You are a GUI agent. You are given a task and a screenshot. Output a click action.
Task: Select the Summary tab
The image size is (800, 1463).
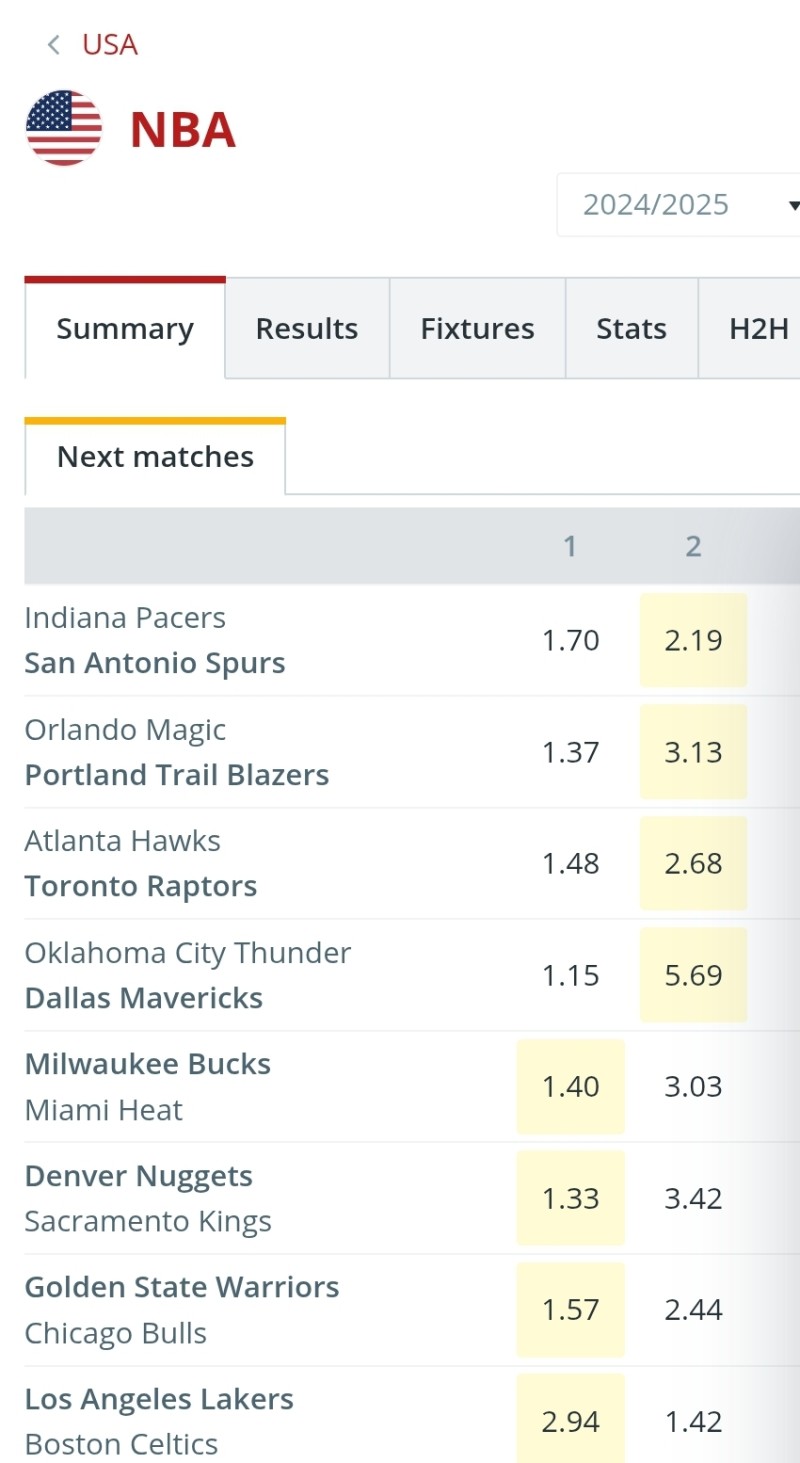pos(125,329)
